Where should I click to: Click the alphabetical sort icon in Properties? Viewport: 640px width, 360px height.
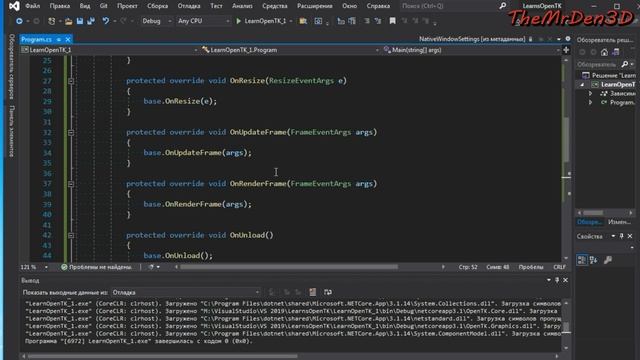[x=593, y=260]
